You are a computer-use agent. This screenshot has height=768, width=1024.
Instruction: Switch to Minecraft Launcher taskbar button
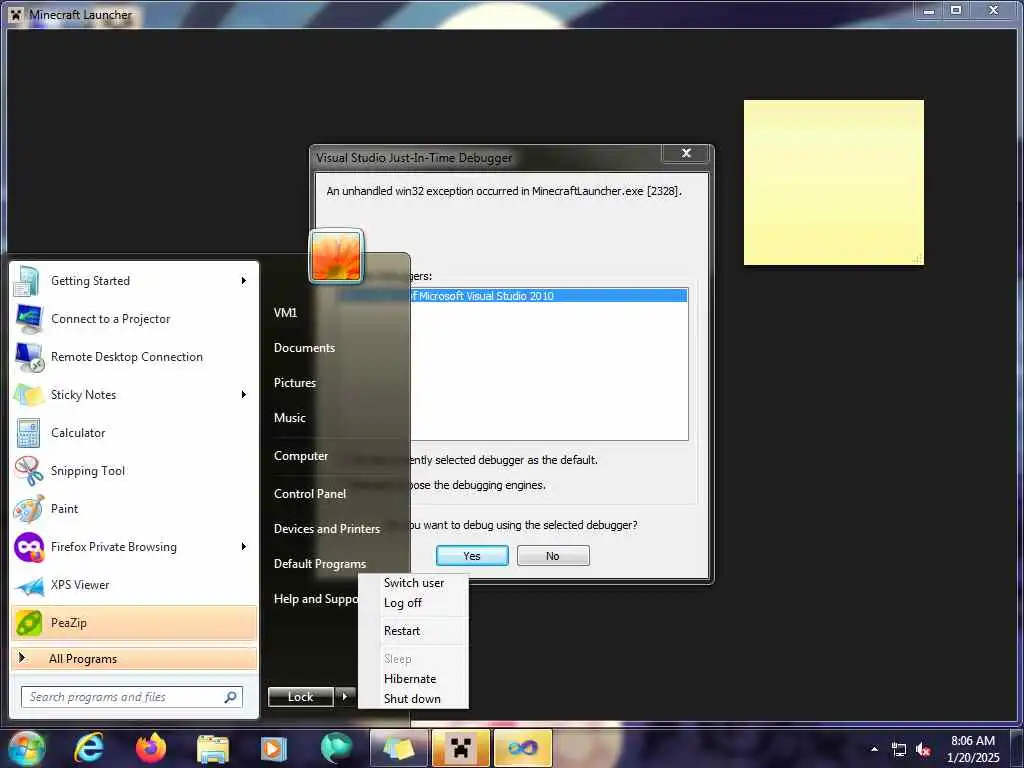tap(461, 748)
